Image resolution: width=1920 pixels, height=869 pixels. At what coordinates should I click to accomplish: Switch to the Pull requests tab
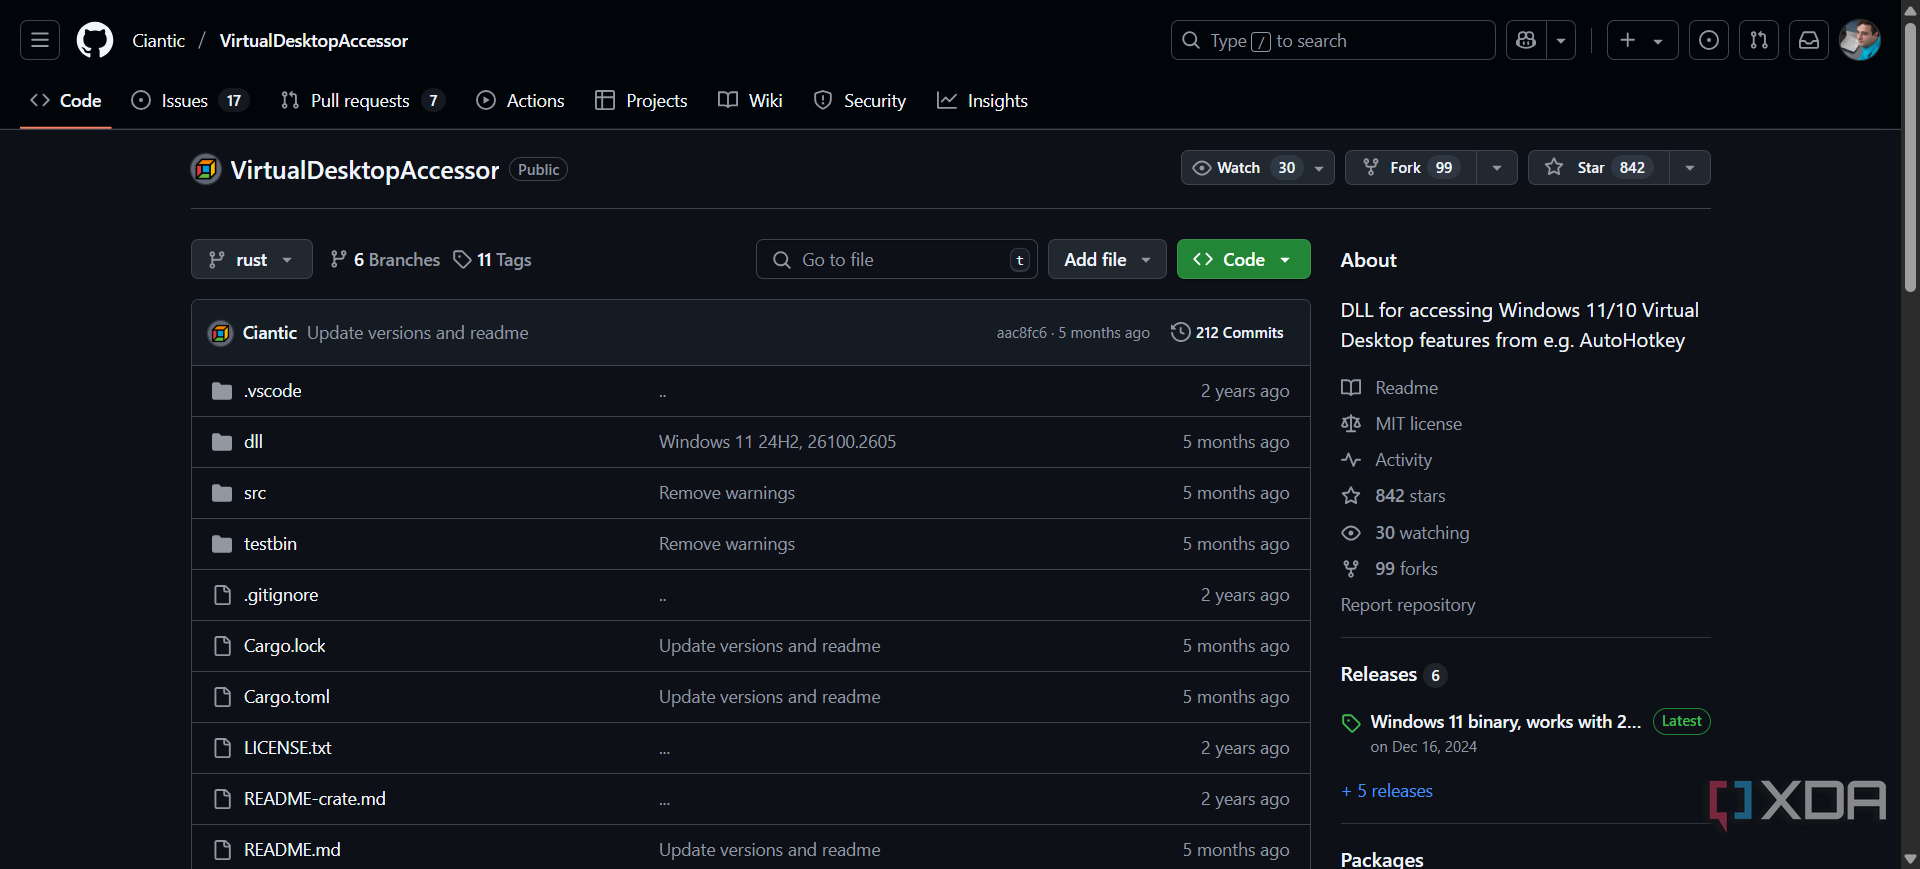tap(362, 101)
